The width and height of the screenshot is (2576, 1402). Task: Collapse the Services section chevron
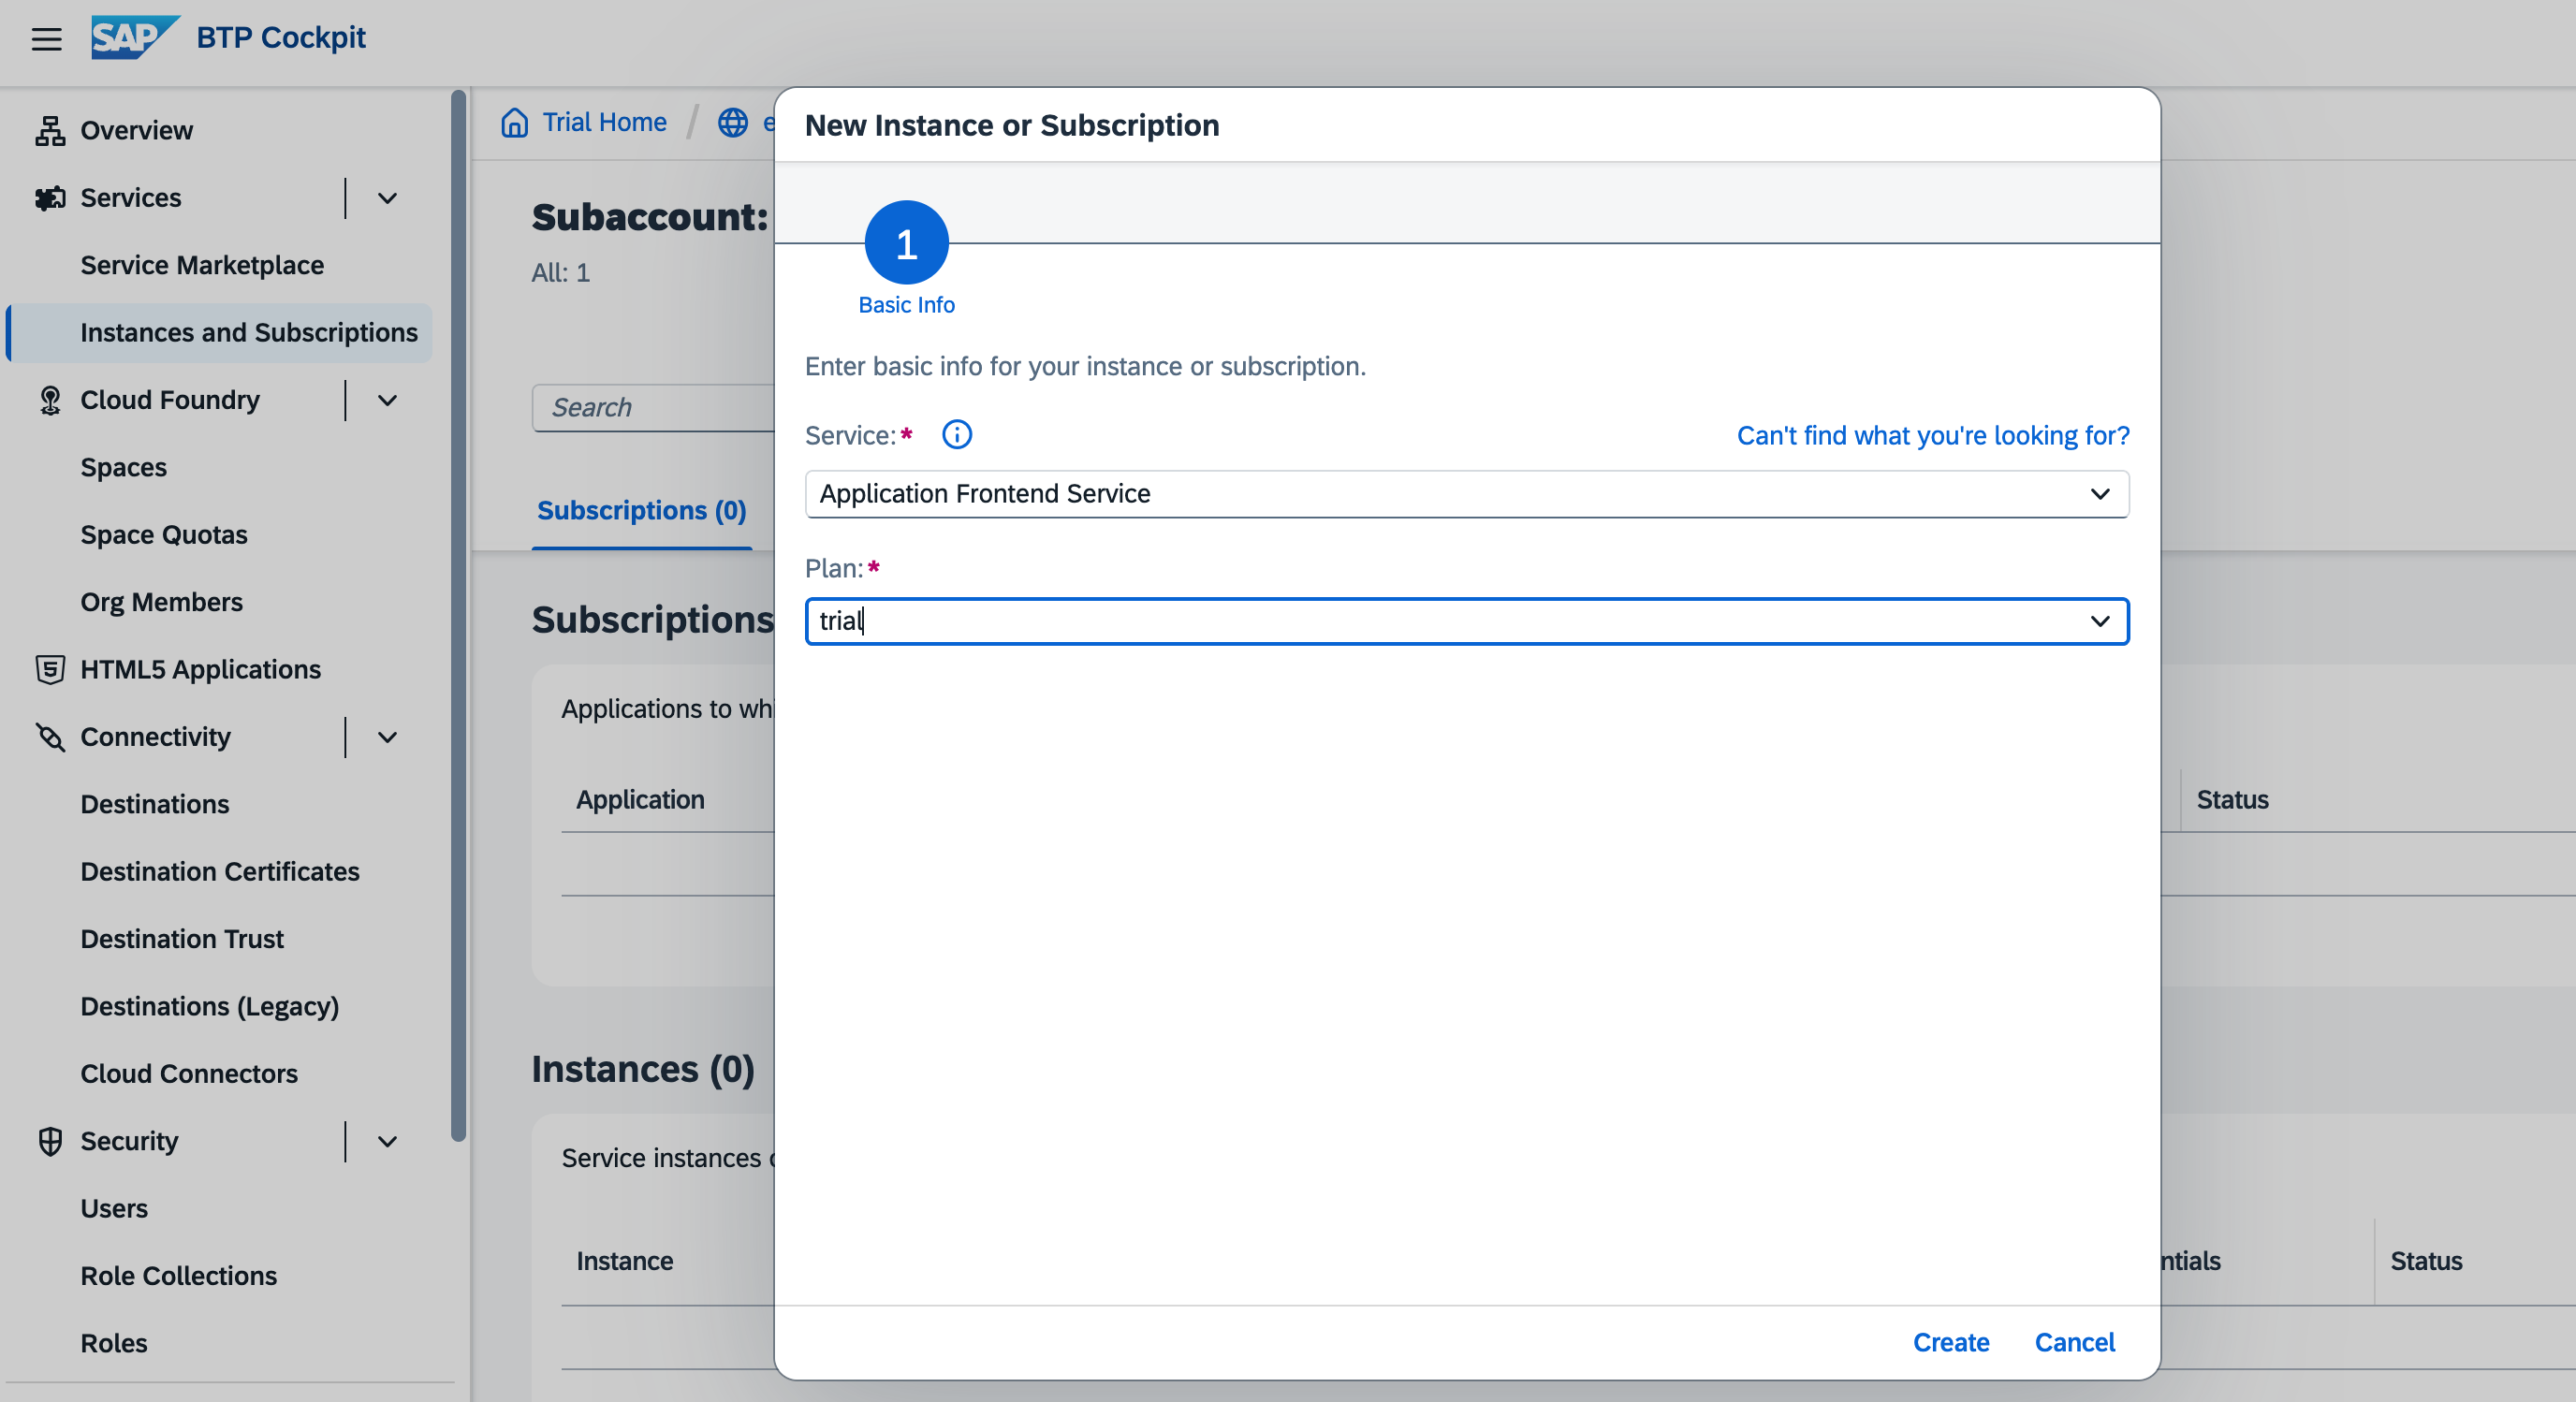click(388, 198)
